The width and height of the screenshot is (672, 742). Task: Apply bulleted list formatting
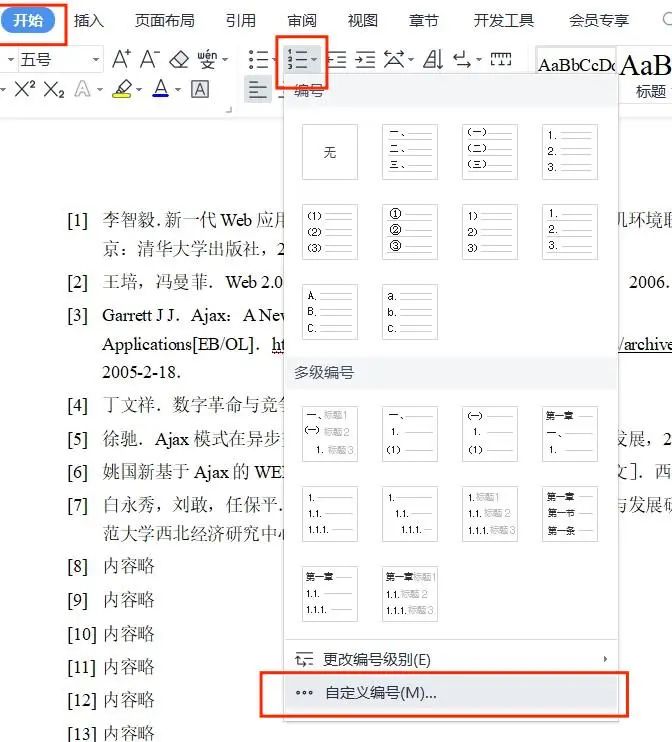pyautogui.click(x=258, y=60)
